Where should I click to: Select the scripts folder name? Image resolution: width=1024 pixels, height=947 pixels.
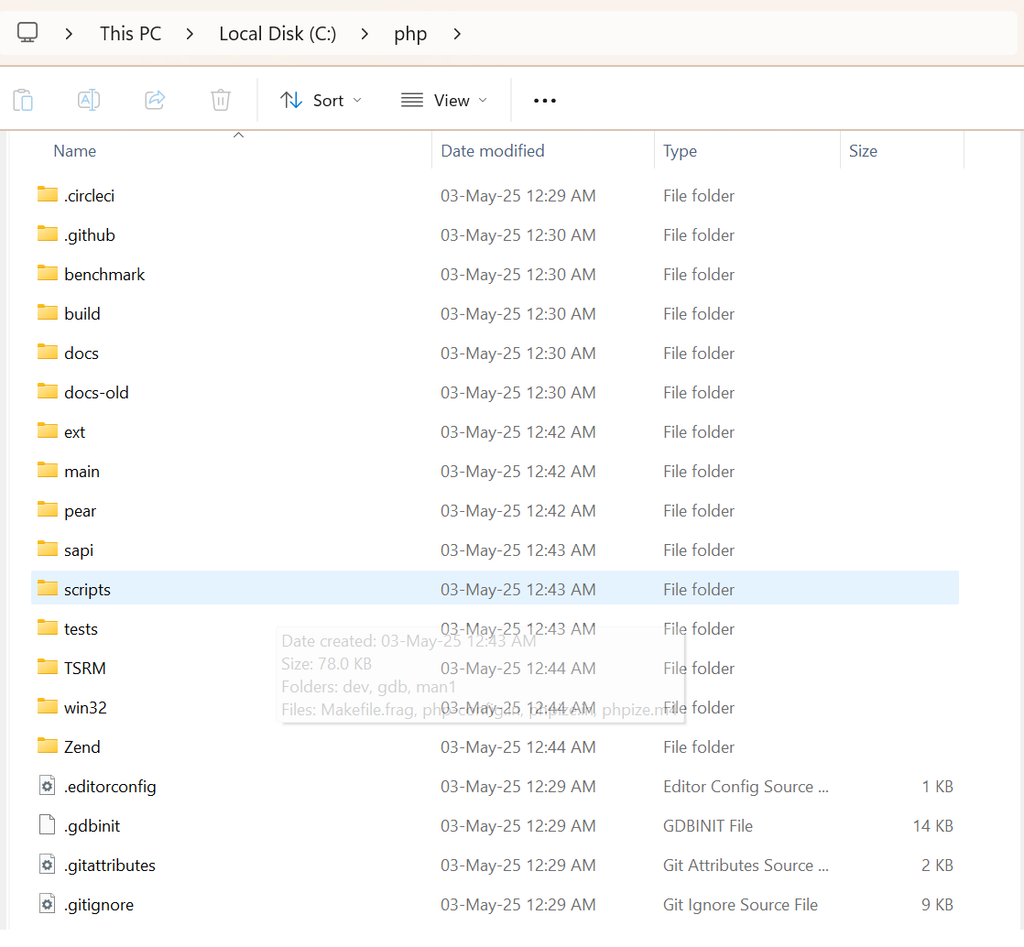click(x=88, y=590)
